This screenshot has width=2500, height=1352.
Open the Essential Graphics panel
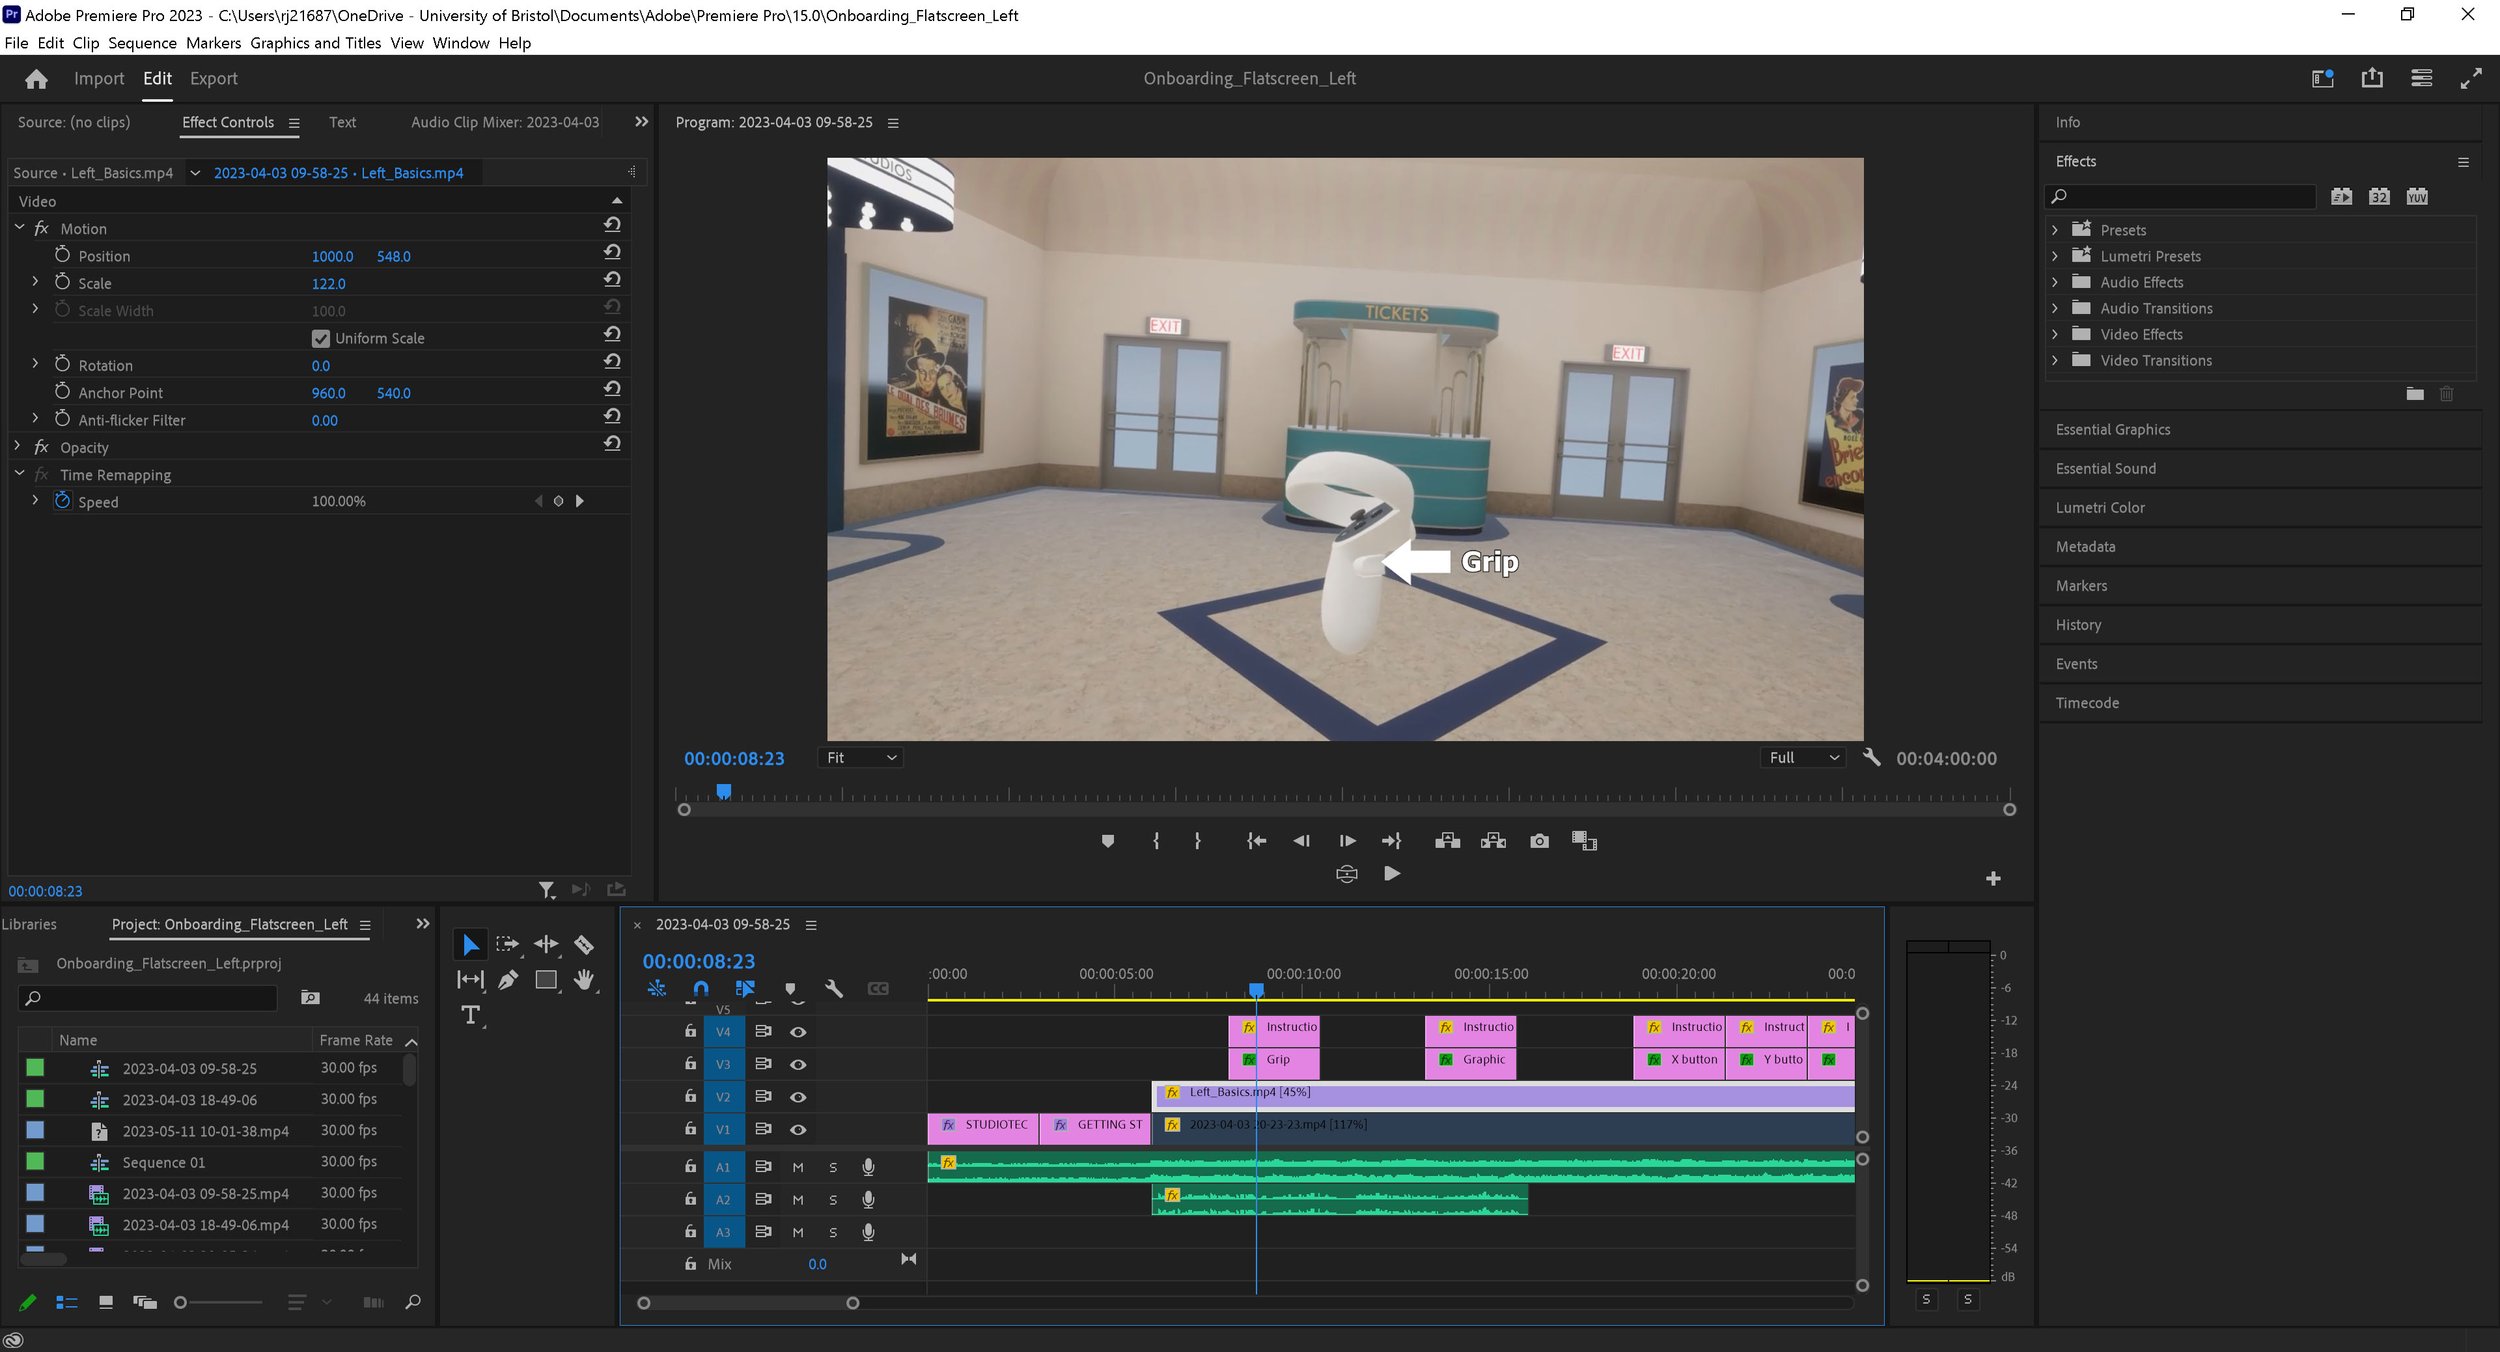[2113, 429]
